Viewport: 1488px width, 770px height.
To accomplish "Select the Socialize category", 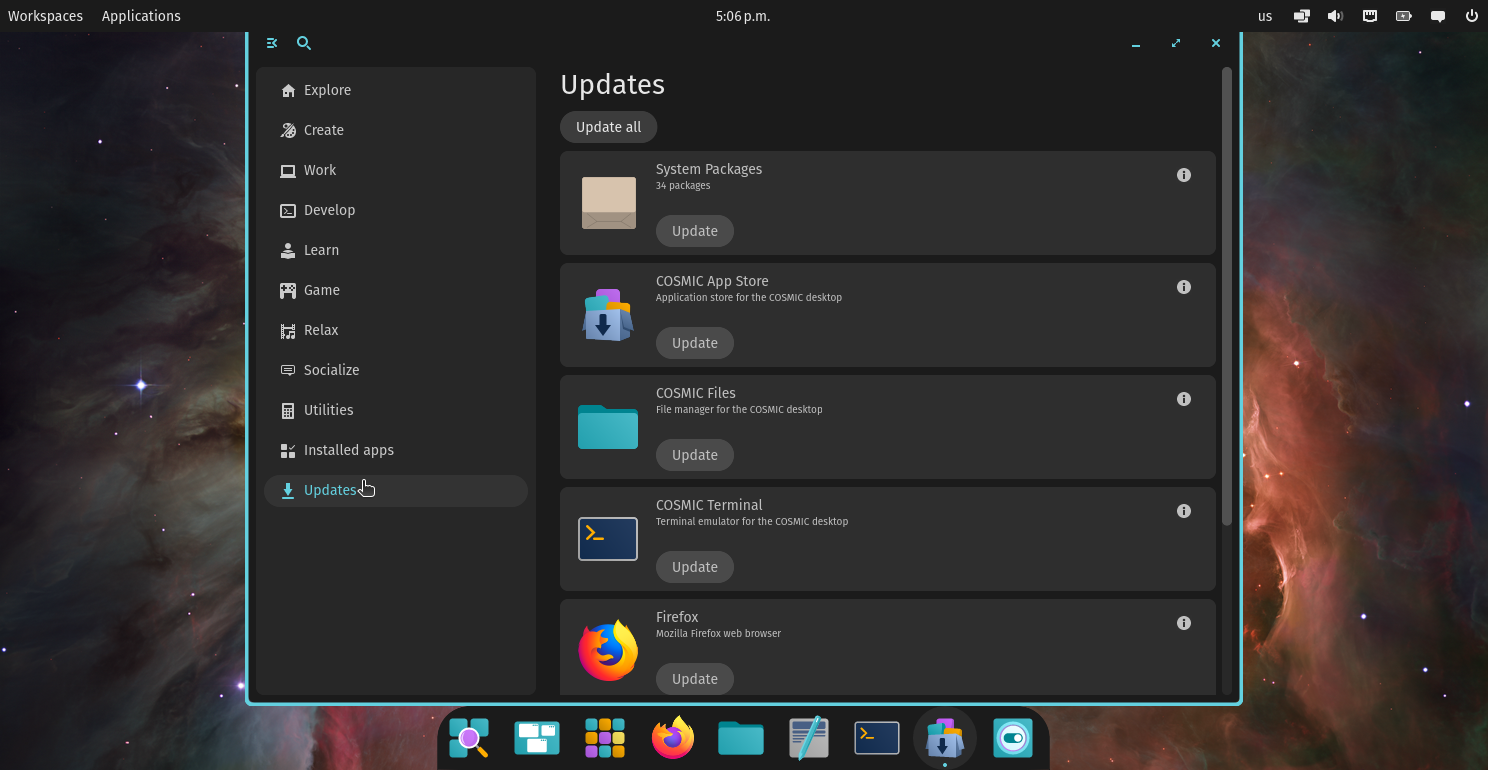I will [396, 370].
